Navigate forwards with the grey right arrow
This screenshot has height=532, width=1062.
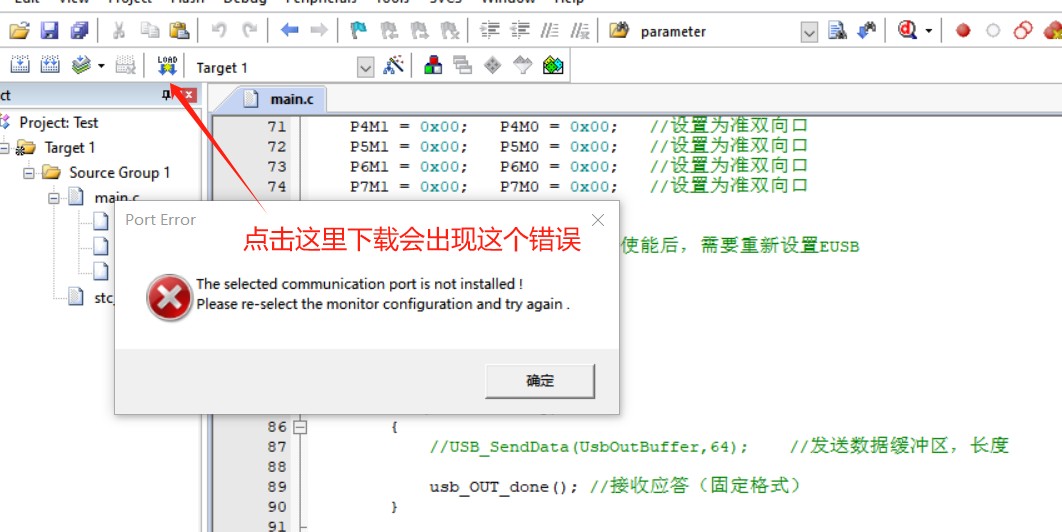click(319, 30)
